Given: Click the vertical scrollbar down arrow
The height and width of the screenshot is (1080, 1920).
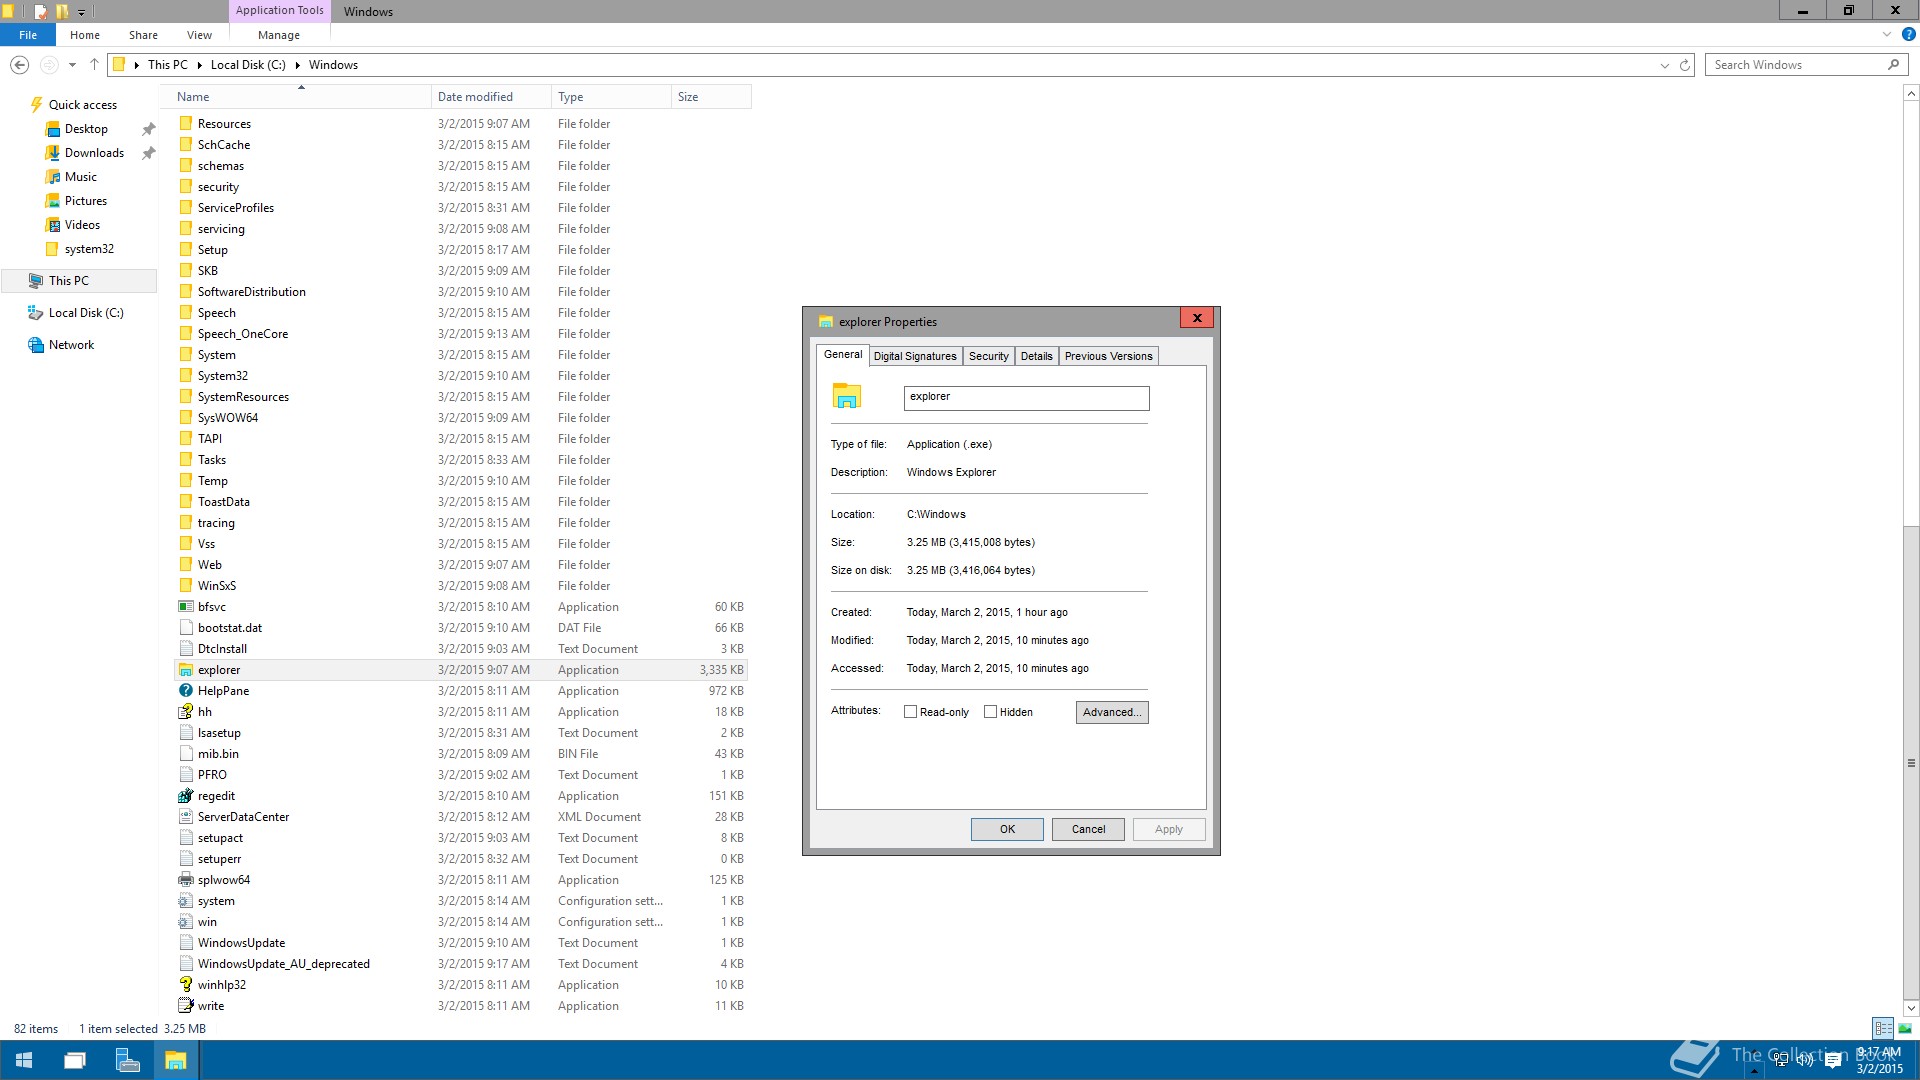Looking at the screenshot, I should tap(1911, 1008).
